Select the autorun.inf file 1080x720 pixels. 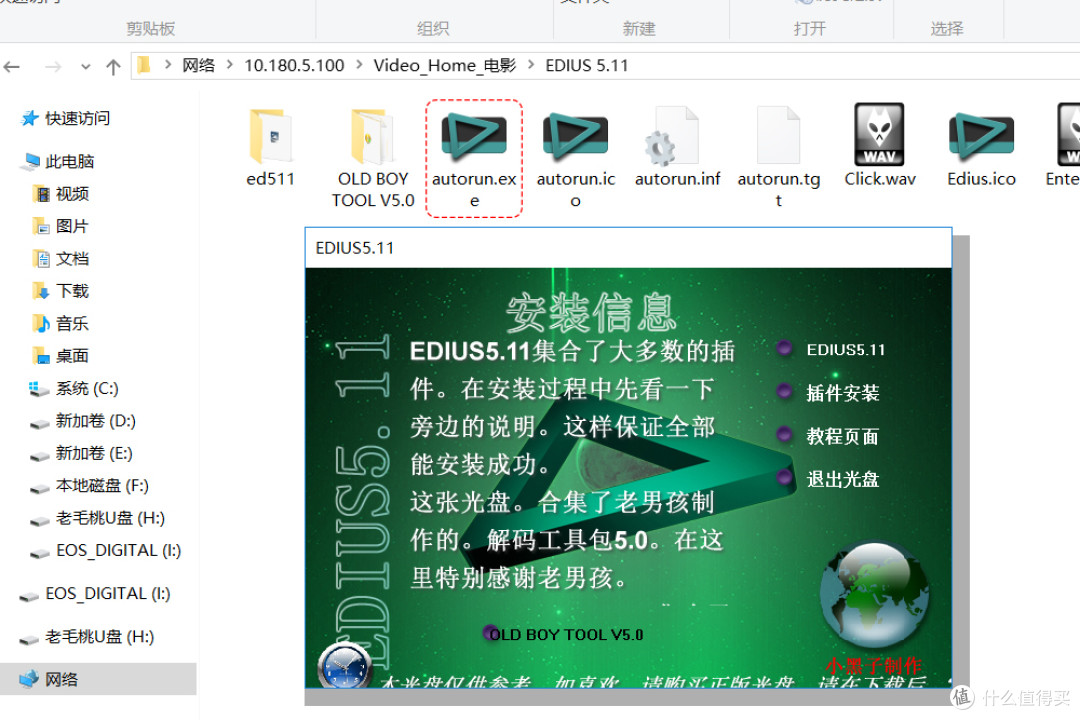[x=677, y=147]
